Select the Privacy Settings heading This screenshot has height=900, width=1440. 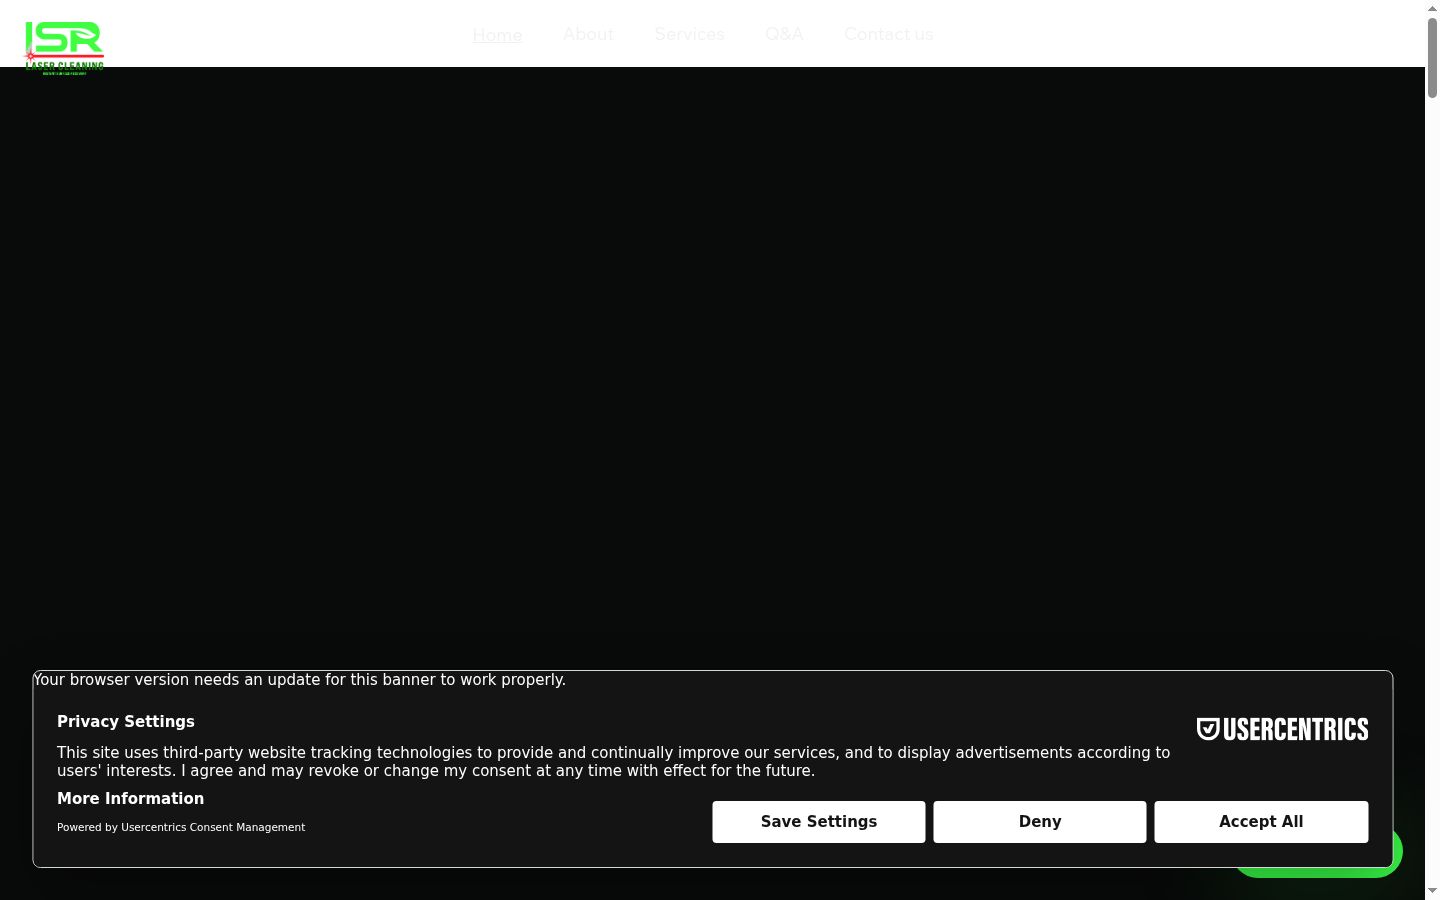(x=126, y=721)
